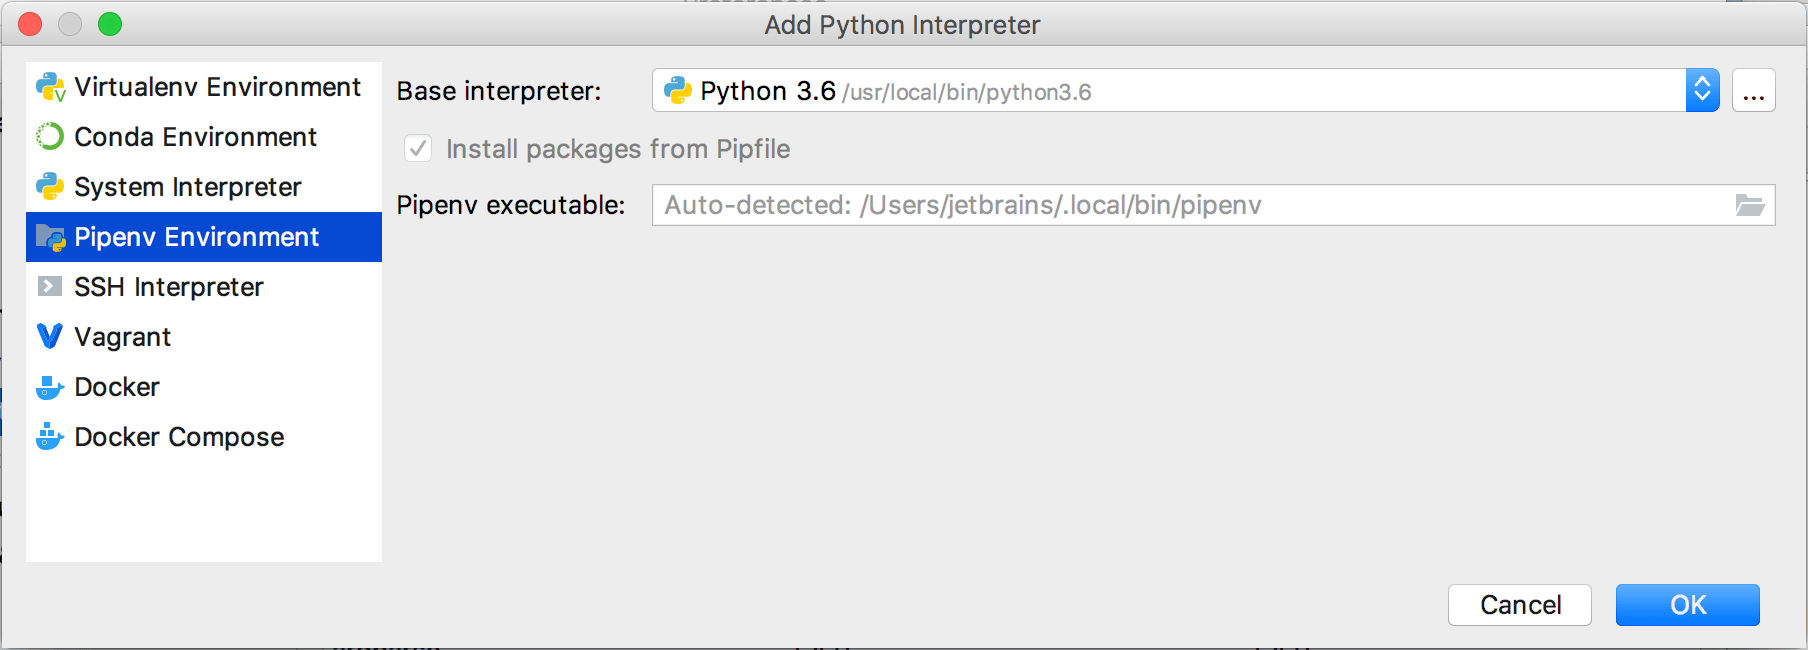Open Base interpreter dropdown arrows
Image resolution: width=1808 pixels, height=650 pixels.
click(x=1702, y=91)
